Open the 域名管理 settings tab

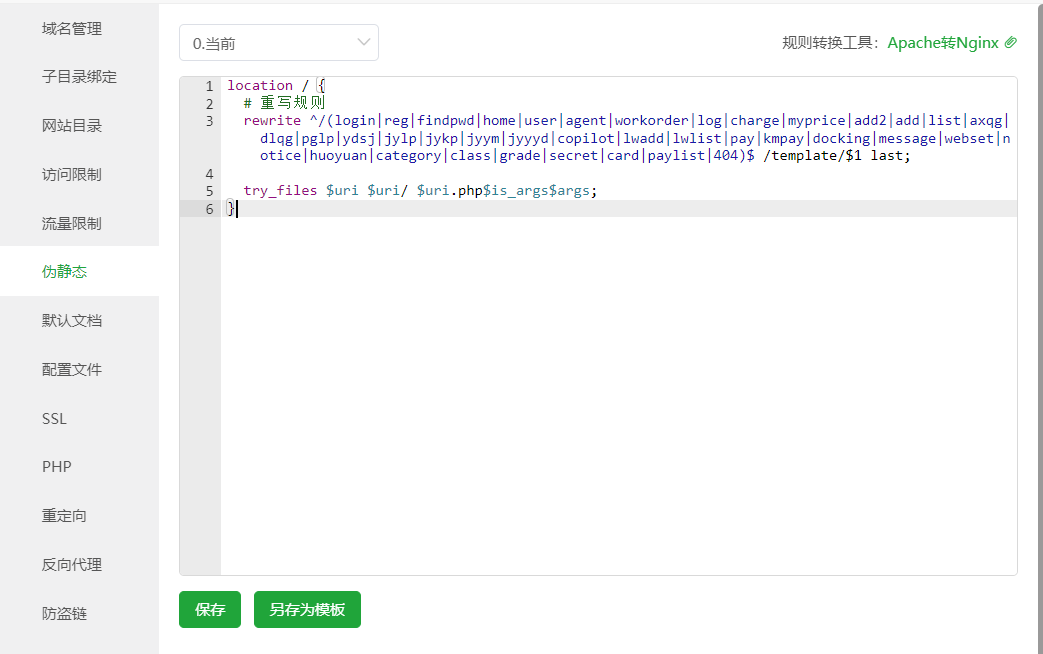(72, 29)
